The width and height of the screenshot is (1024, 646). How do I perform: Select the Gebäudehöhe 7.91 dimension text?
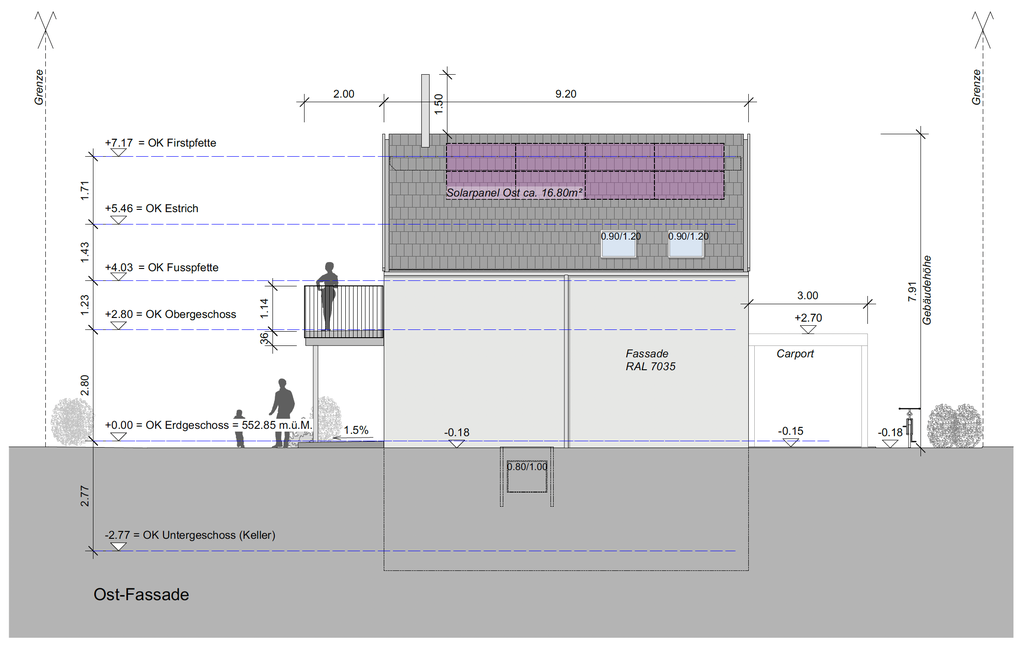click(920, 290)
